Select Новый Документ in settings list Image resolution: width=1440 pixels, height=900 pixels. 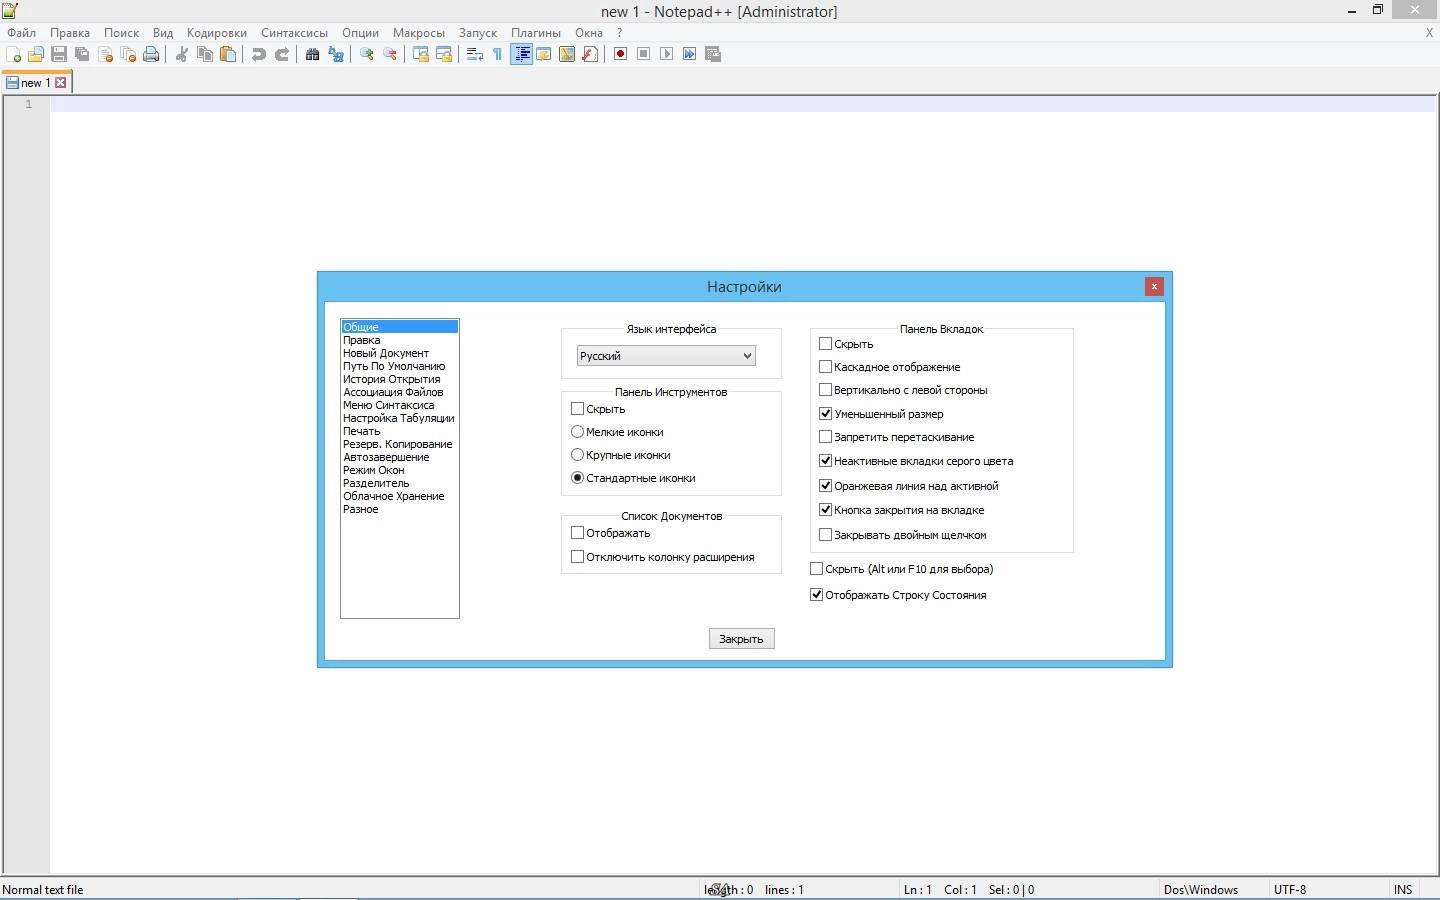[x=386, y=353]
